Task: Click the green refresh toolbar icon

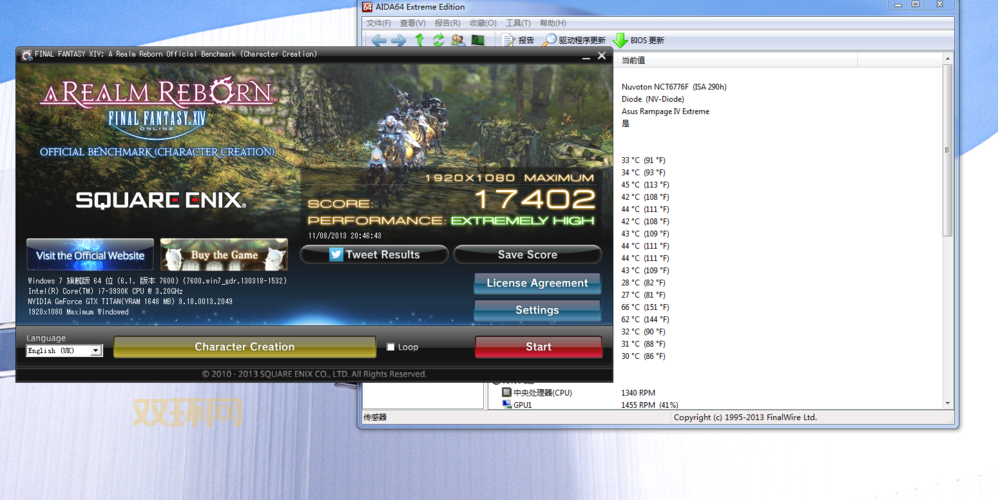Action: click(x=438, y=40)
